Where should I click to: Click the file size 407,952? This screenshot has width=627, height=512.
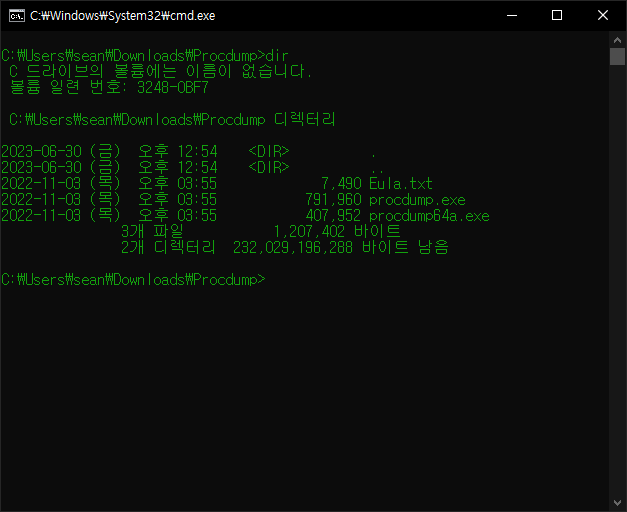point(333,216)
